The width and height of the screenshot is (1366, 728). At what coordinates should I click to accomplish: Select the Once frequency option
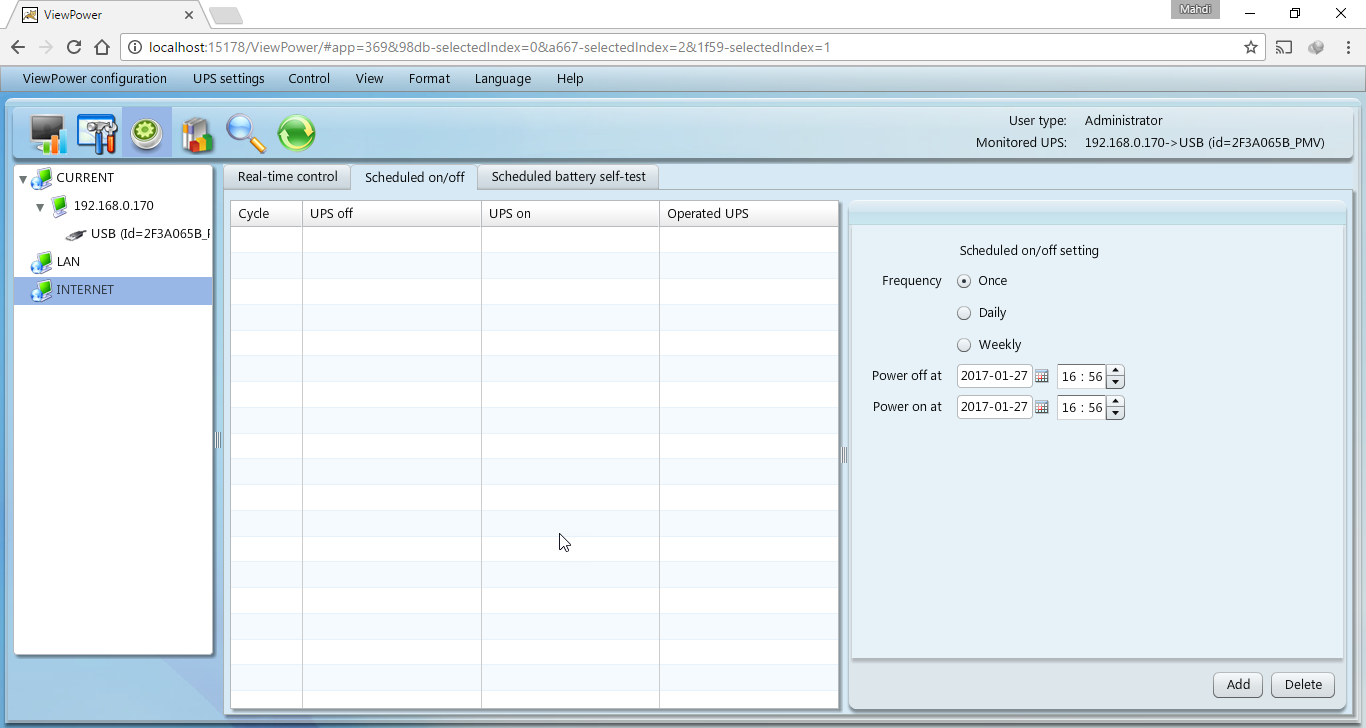tap(964, 281)
